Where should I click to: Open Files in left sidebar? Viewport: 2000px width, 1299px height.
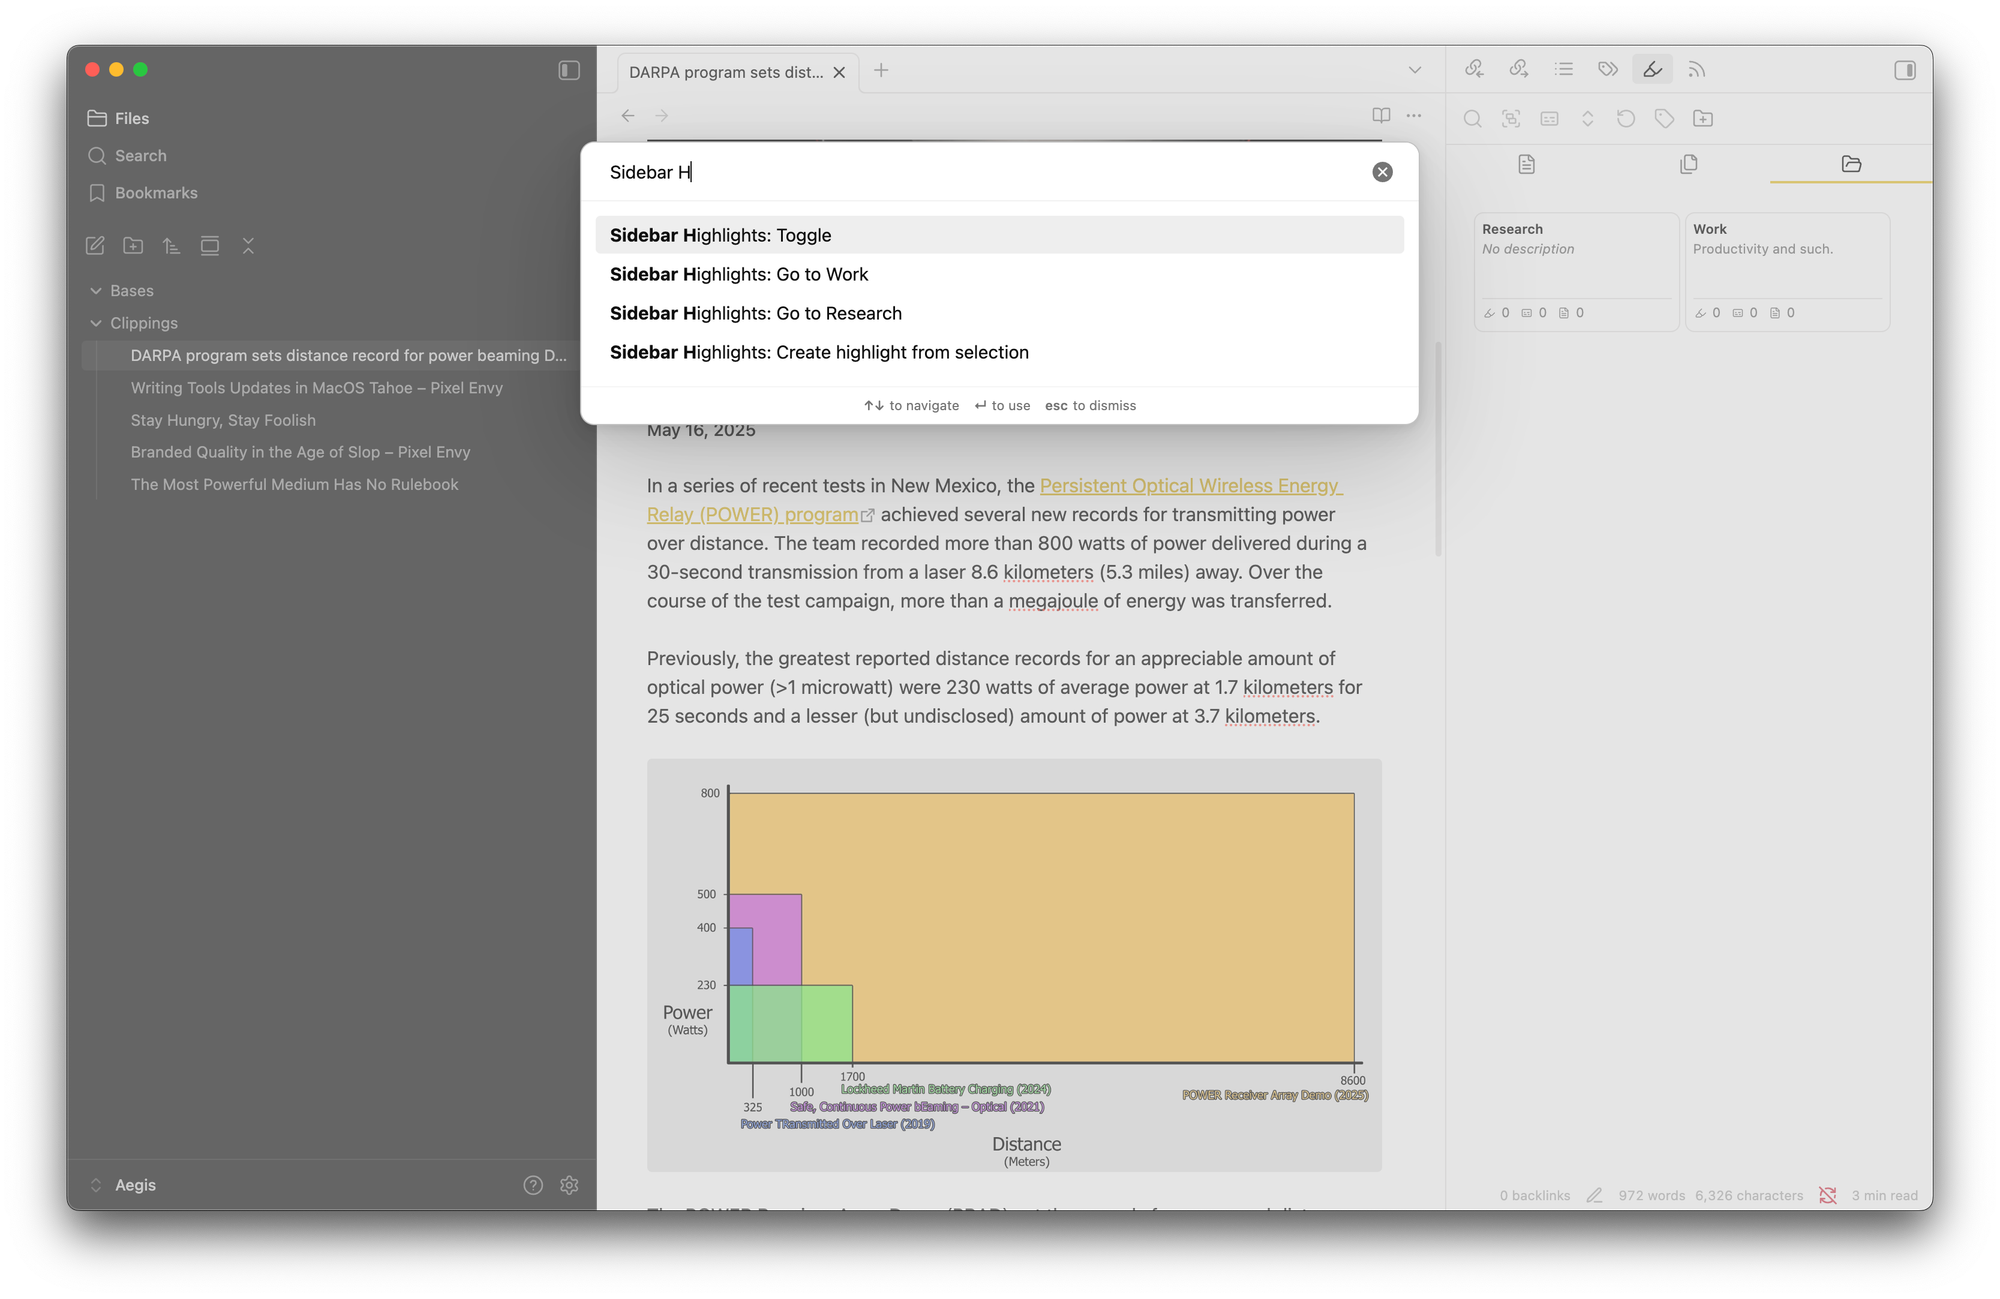[118, 118]
